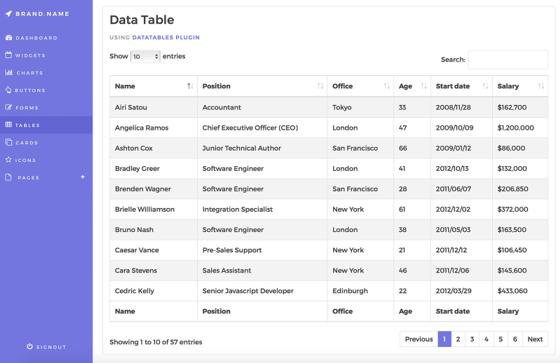Image resolution: width=560 pixels, height=363 pixels.
Task: Click the name cell Brenden Wagner
Action: 154,189
